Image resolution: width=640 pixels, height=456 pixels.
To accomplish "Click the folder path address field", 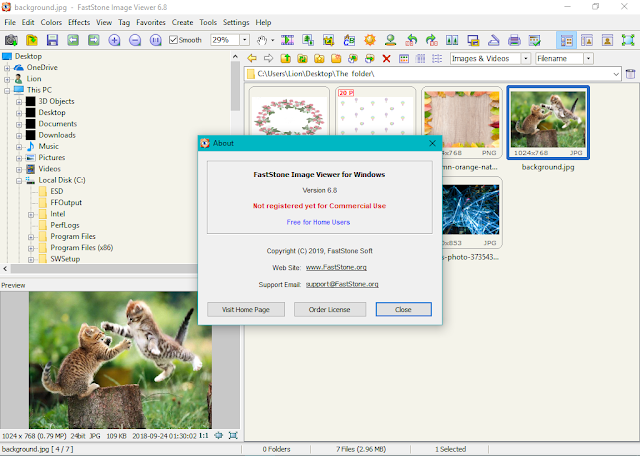I will 433,74.
